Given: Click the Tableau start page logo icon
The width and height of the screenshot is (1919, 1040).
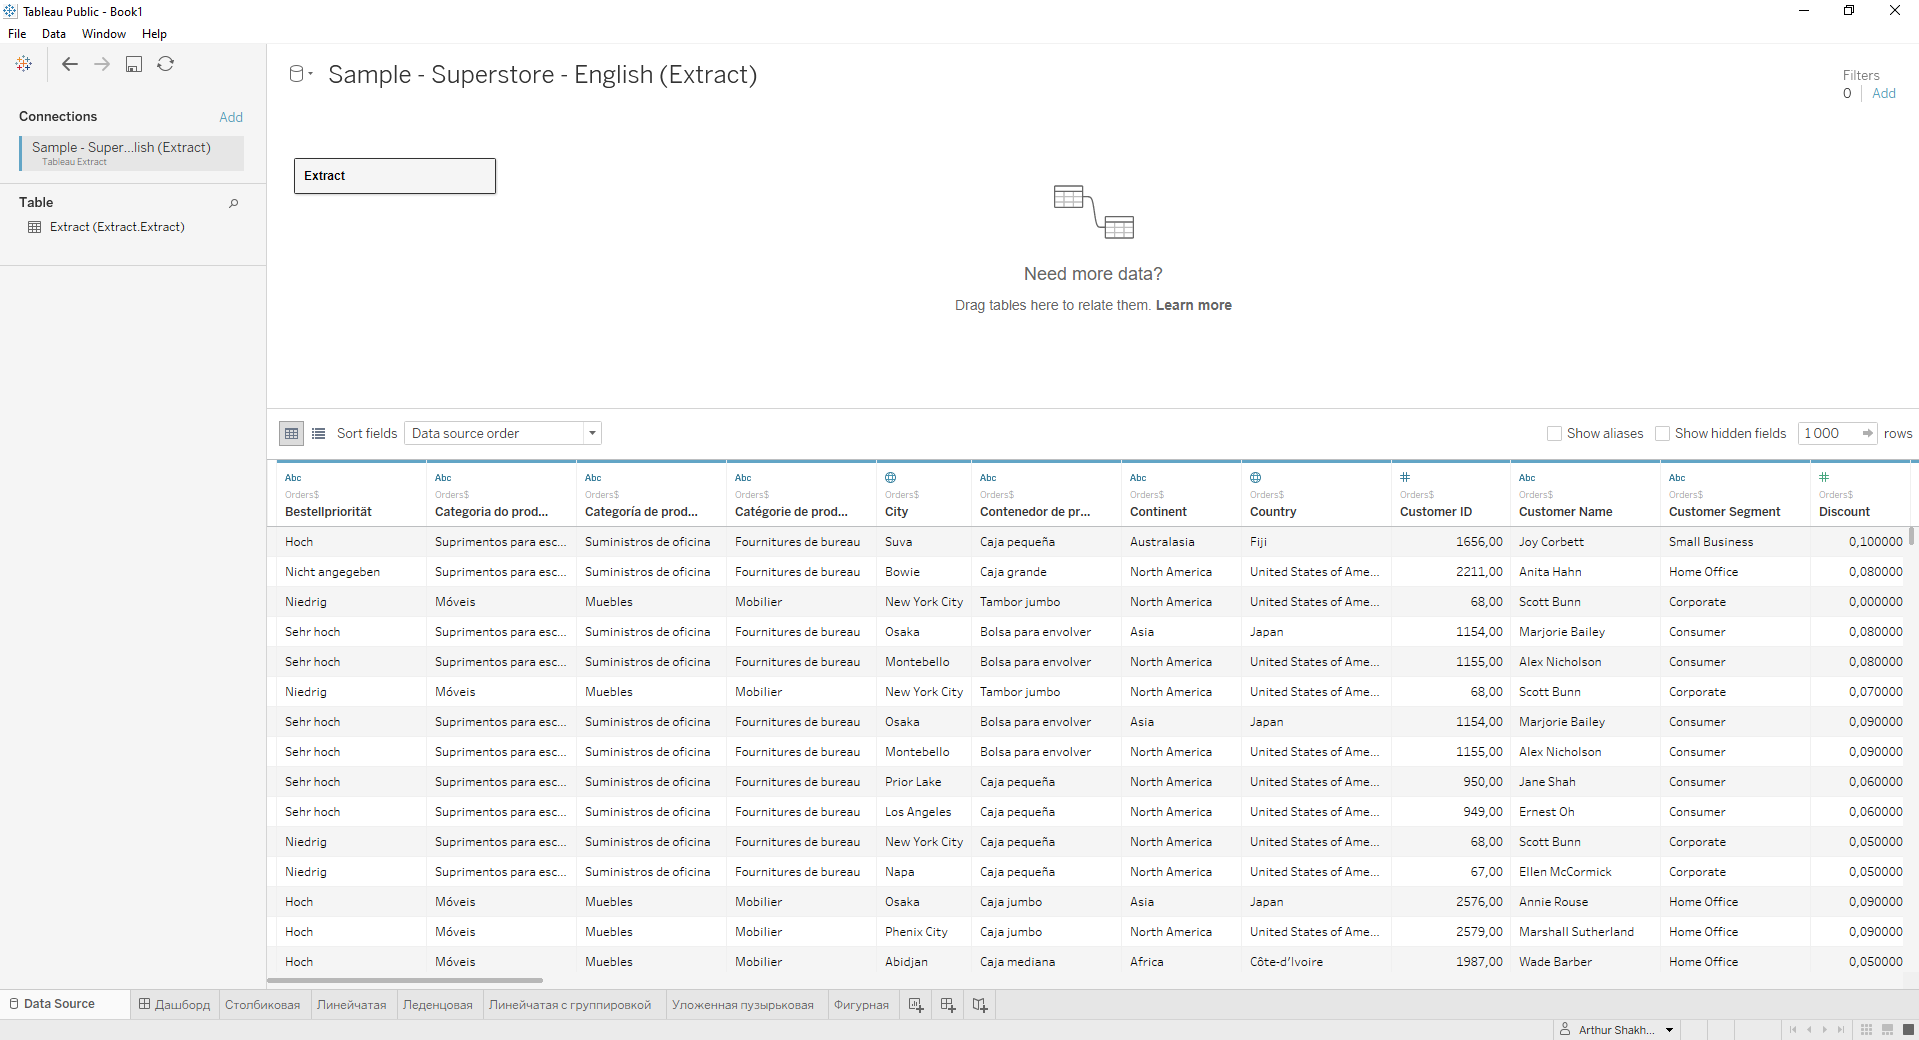Looking at the screenshot, I should point(24,64).
